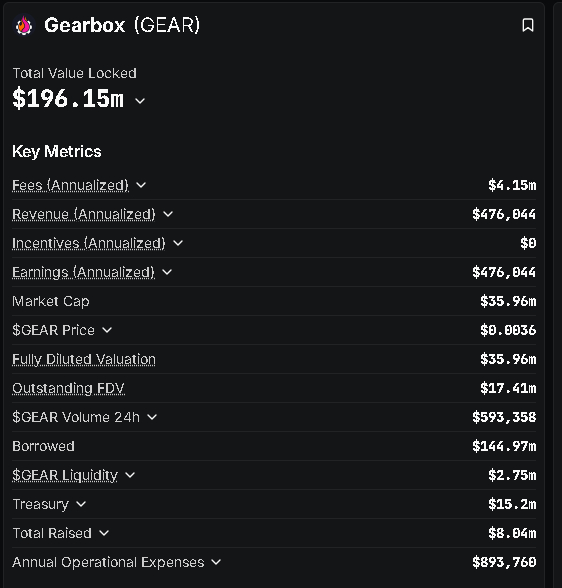Click the Gearbox flame logo
562x588 pixels.
coord(24,26)
